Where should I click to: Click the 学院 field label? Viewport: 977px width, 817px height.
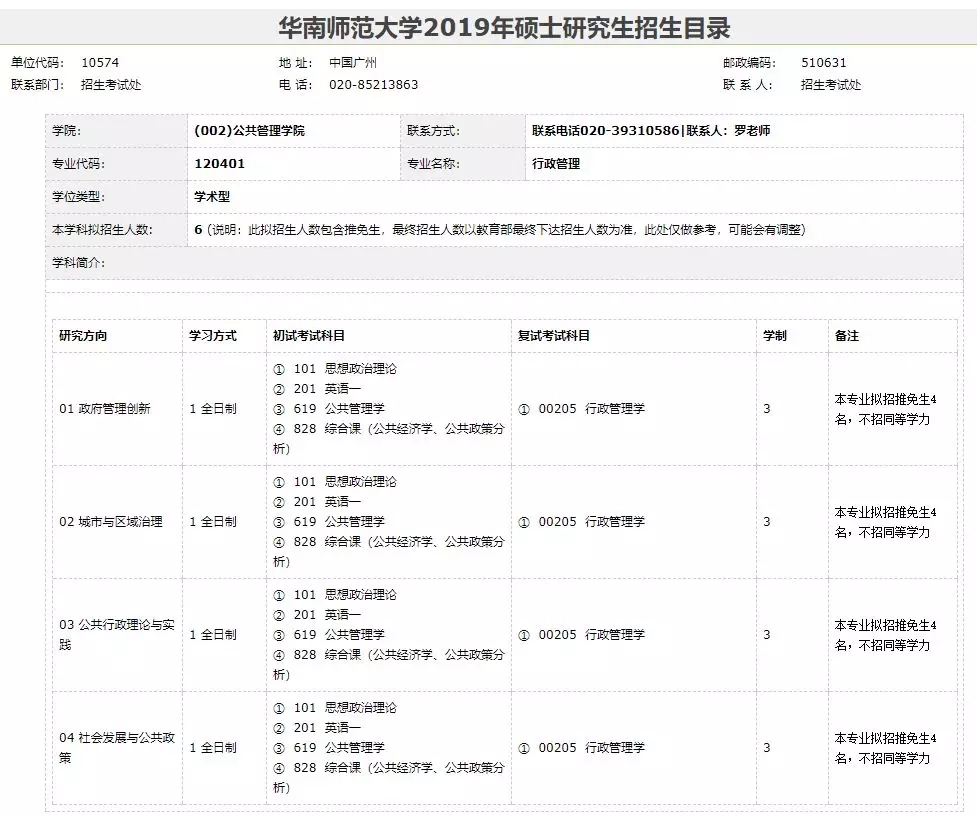click(x=66, y=131)
